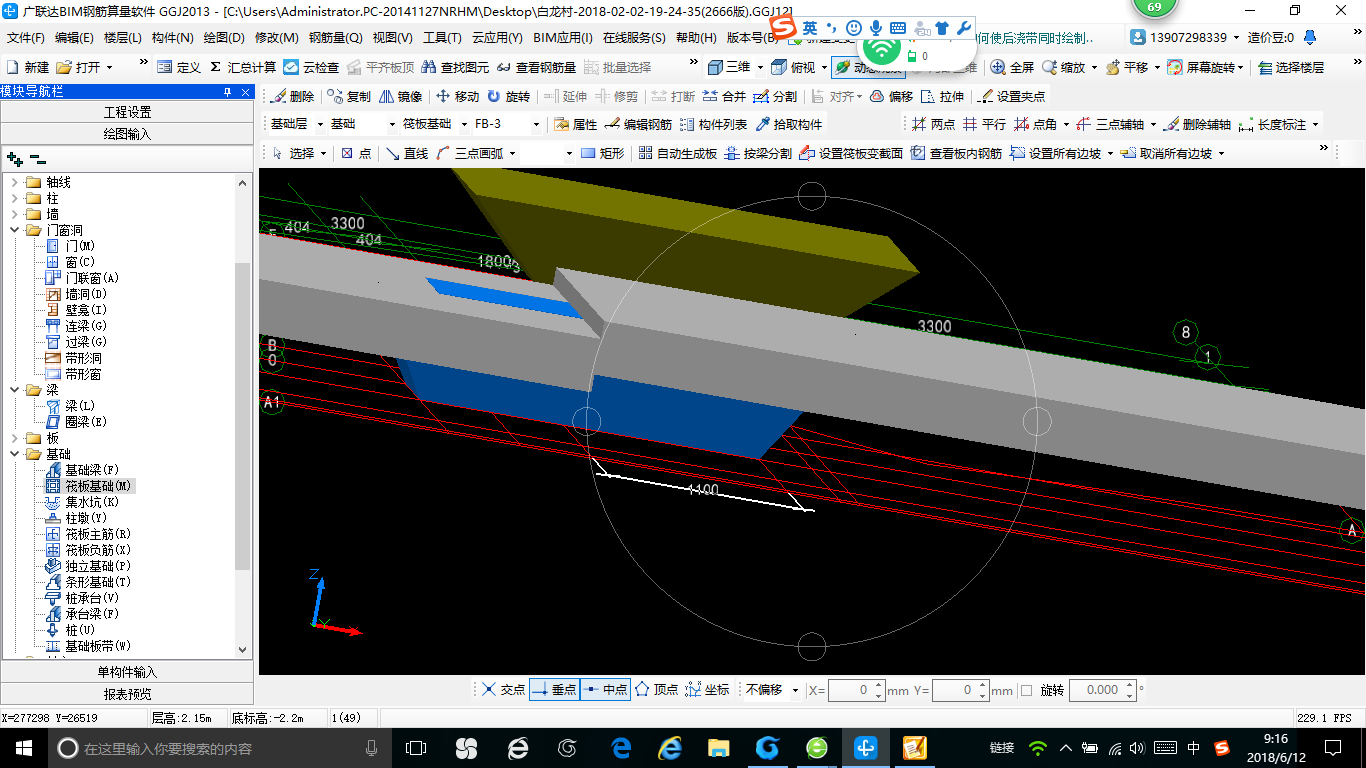1366x768 pixels.
Task: Toggle 交点 intersection snap
Action: pos(503,690)
